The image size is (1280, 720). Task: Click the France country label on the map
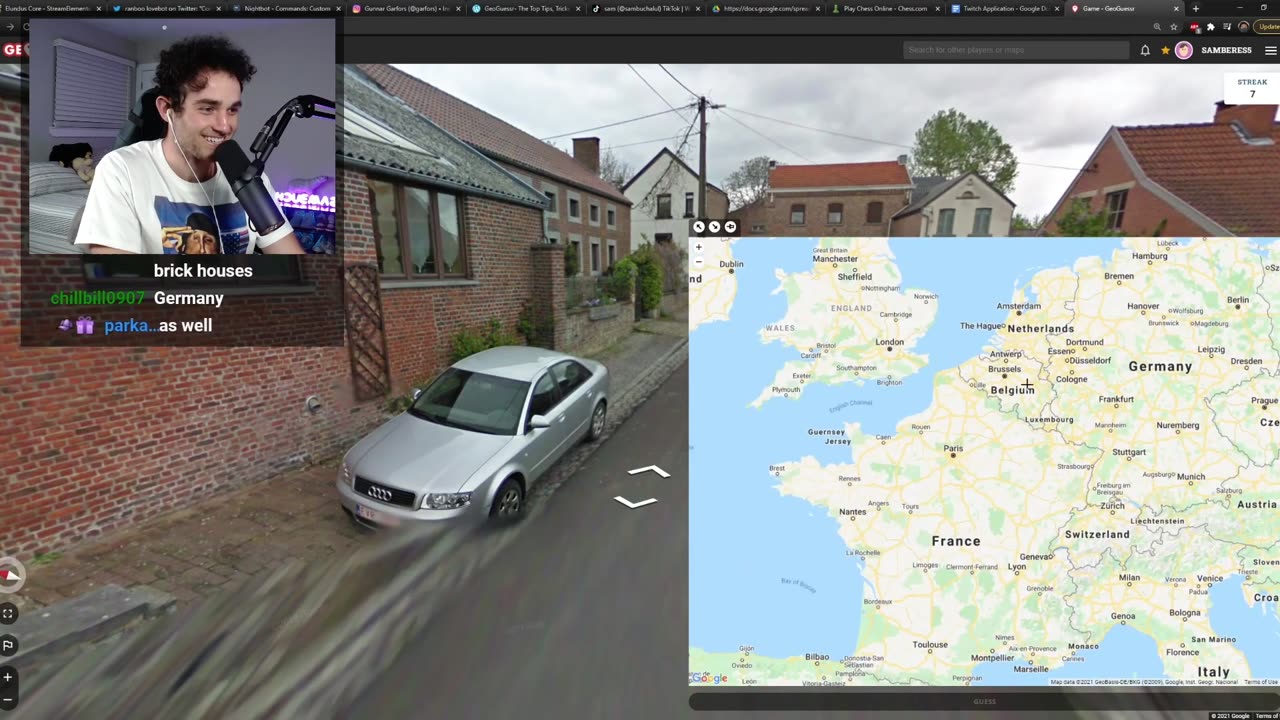point(956,541)
